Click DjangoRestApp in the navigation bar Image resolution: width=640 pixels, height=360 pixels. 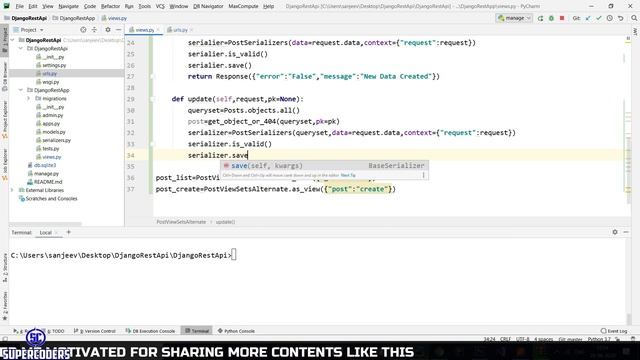point(74,18)
